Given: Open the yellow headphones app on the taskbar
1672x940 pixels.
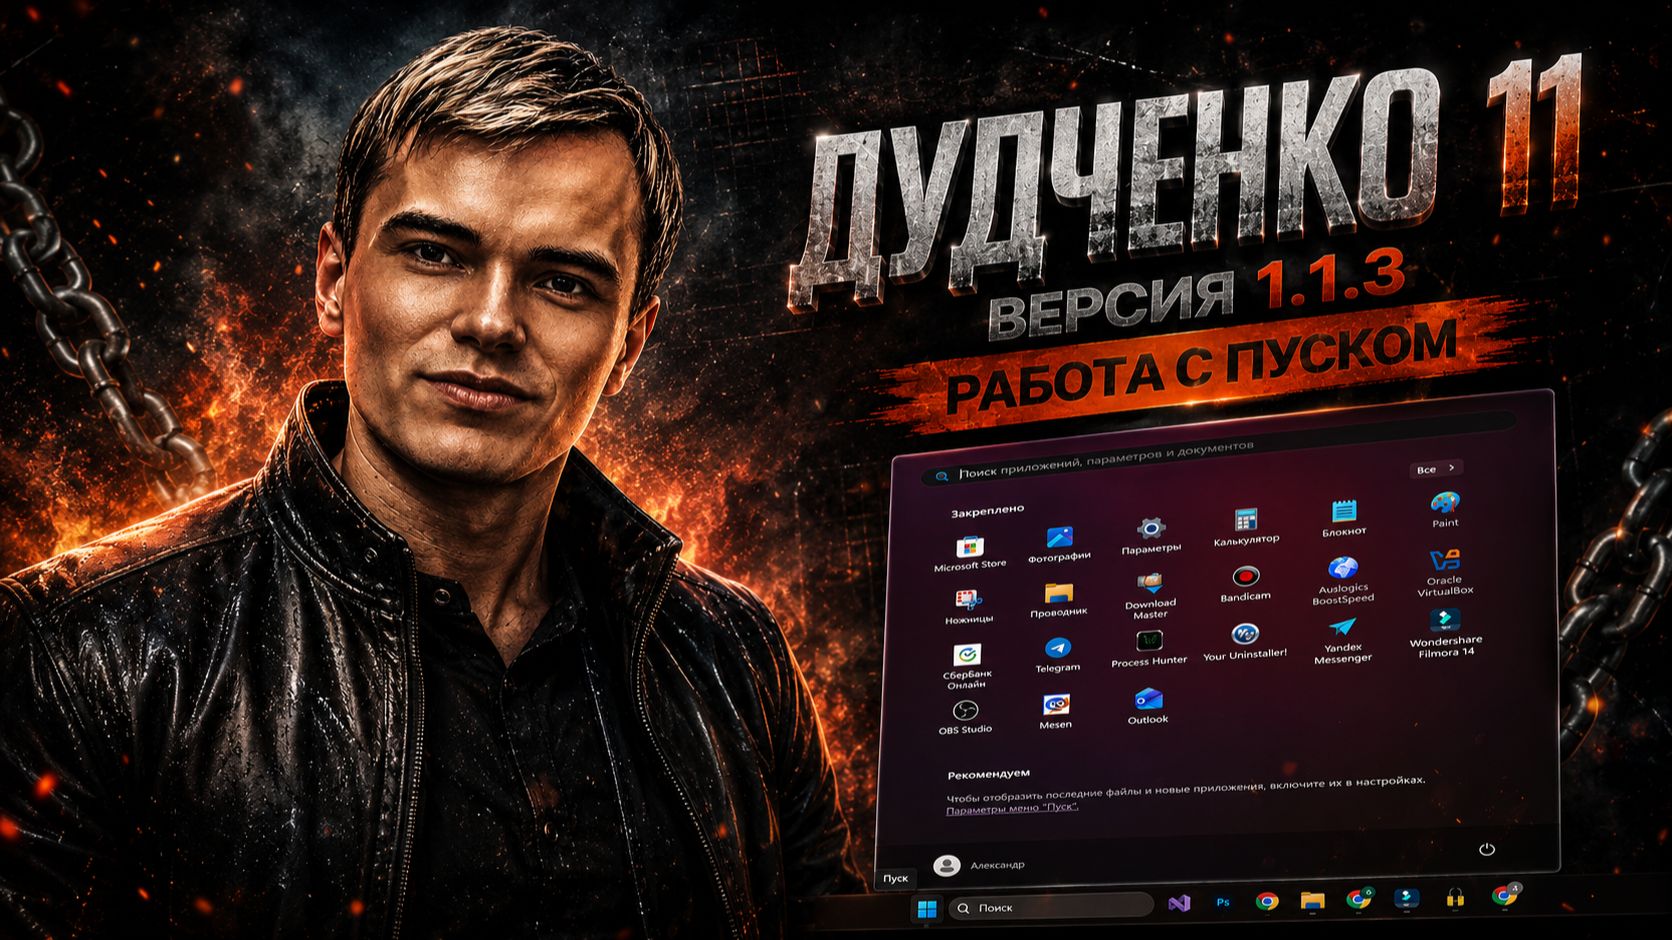Looking at the screenshot, I should click(1455, 898).
